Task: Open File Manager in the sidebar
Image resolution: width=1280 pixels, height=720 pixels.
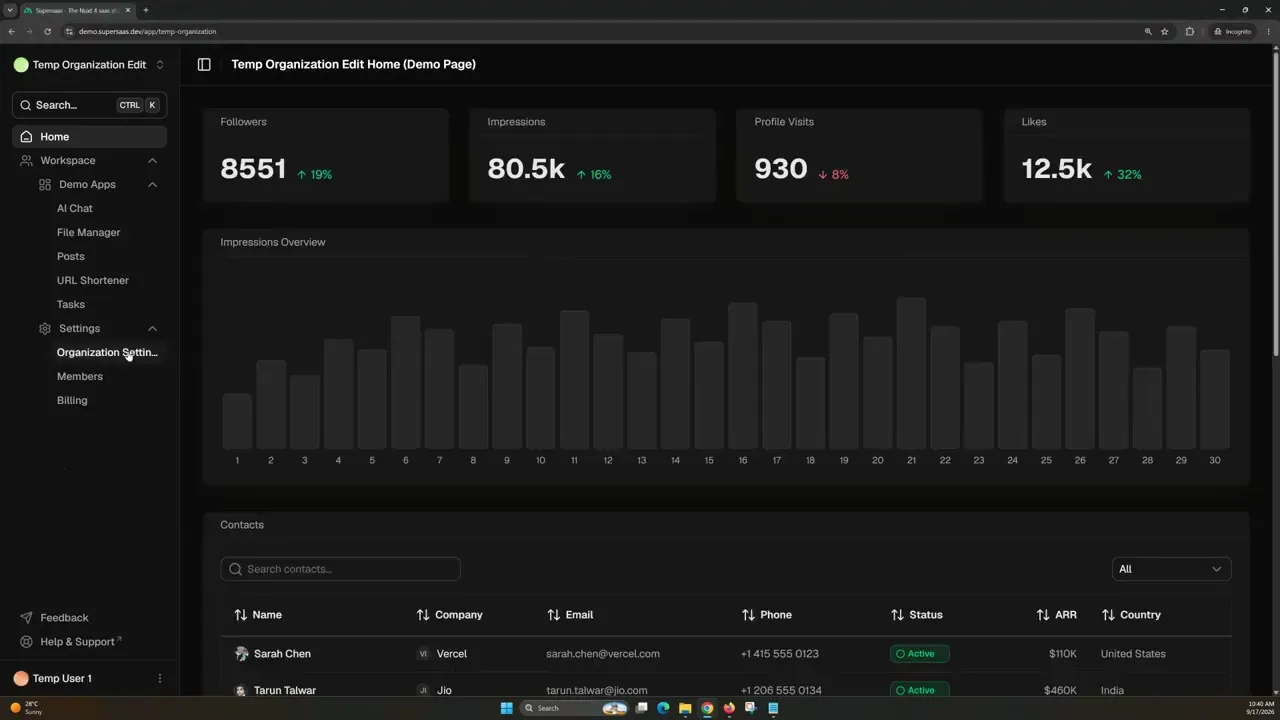Action: [x=88, y=232]
